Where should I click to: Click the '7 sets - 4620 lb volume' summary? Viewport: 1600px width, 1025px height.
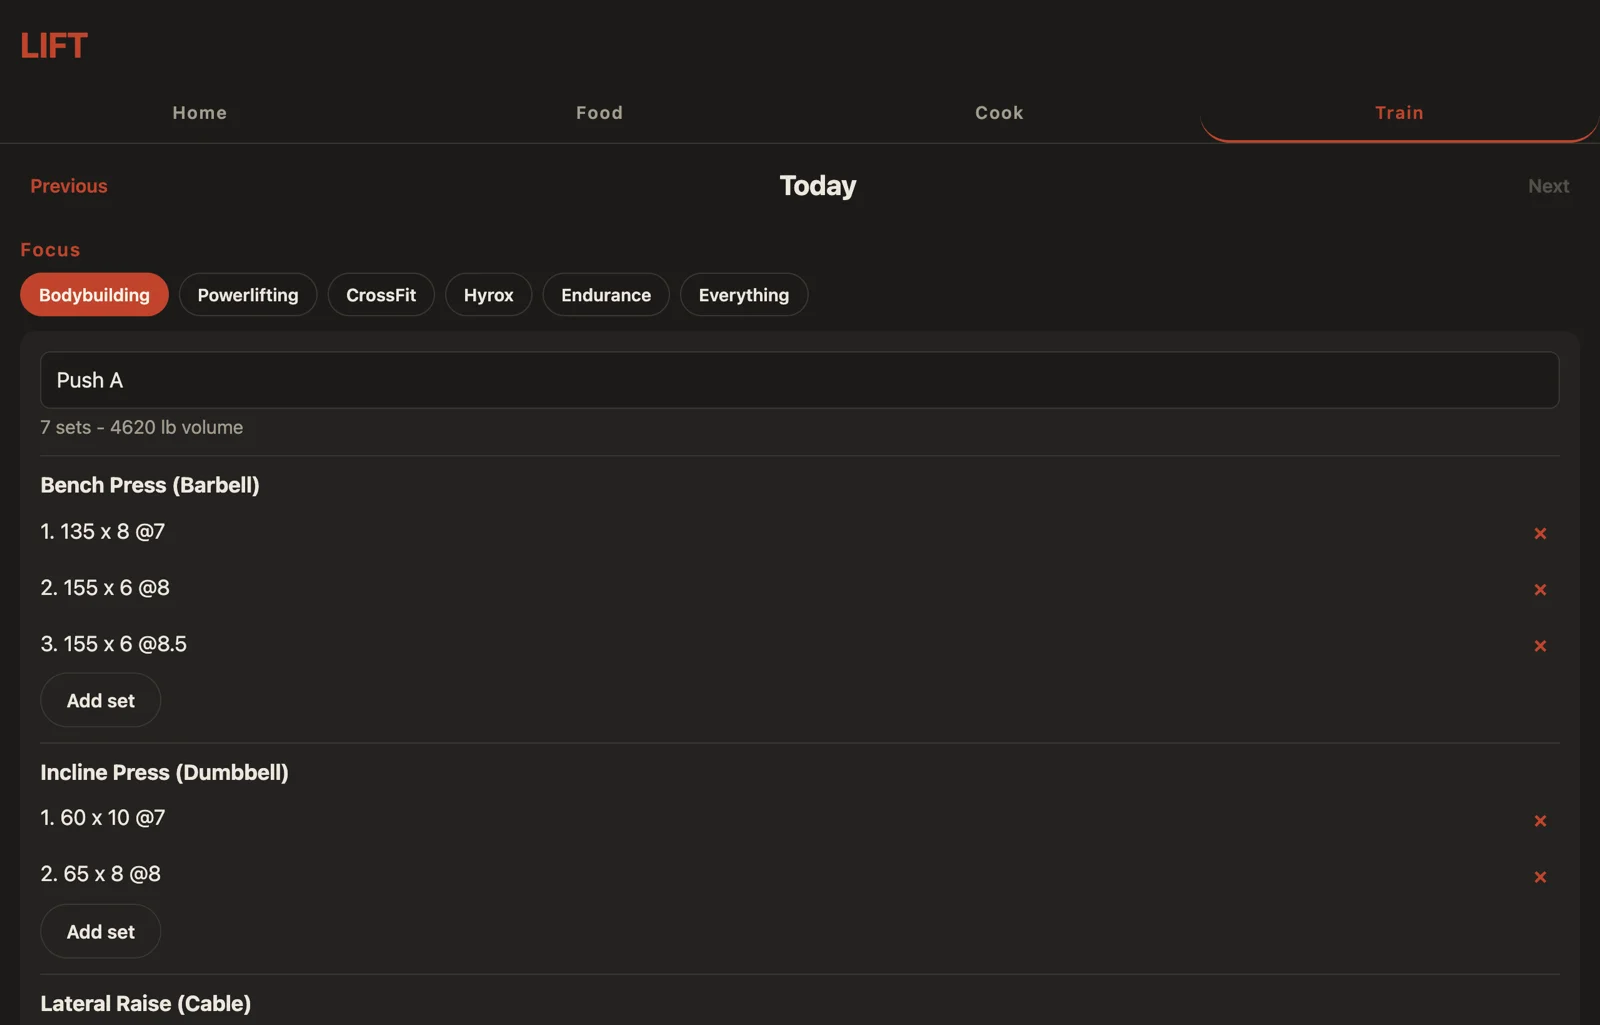coord(142,427)
